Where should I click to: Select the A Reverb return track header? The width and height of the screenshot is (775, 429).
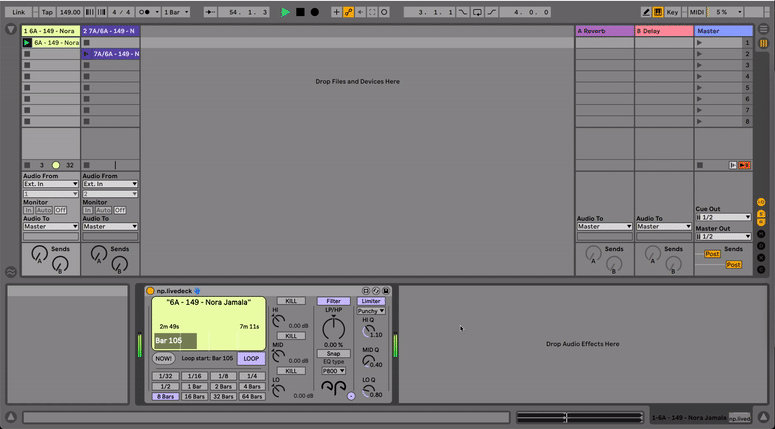point(604,31)
